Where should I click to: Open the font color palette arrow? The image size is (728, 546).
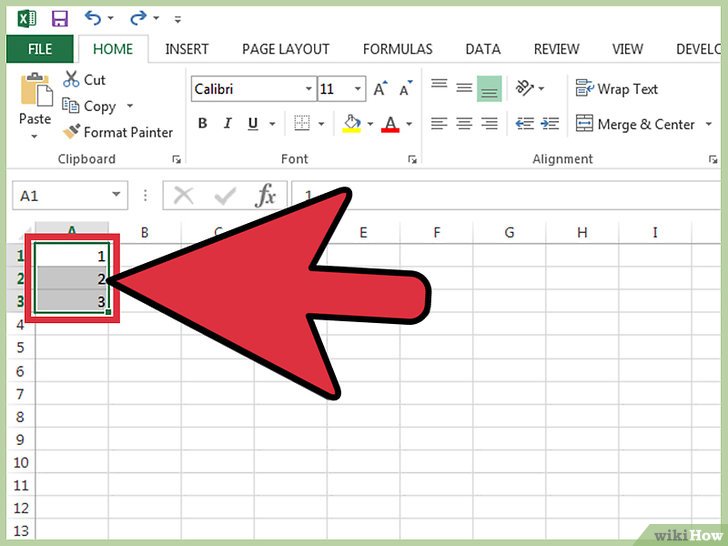409,124
